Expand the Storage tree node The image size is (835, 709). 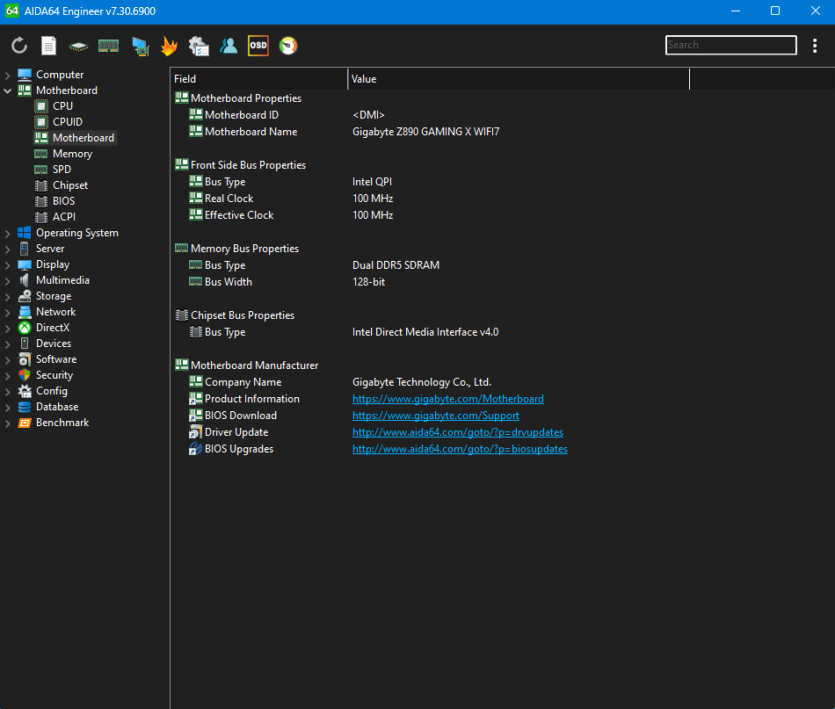tap(7, 296)
